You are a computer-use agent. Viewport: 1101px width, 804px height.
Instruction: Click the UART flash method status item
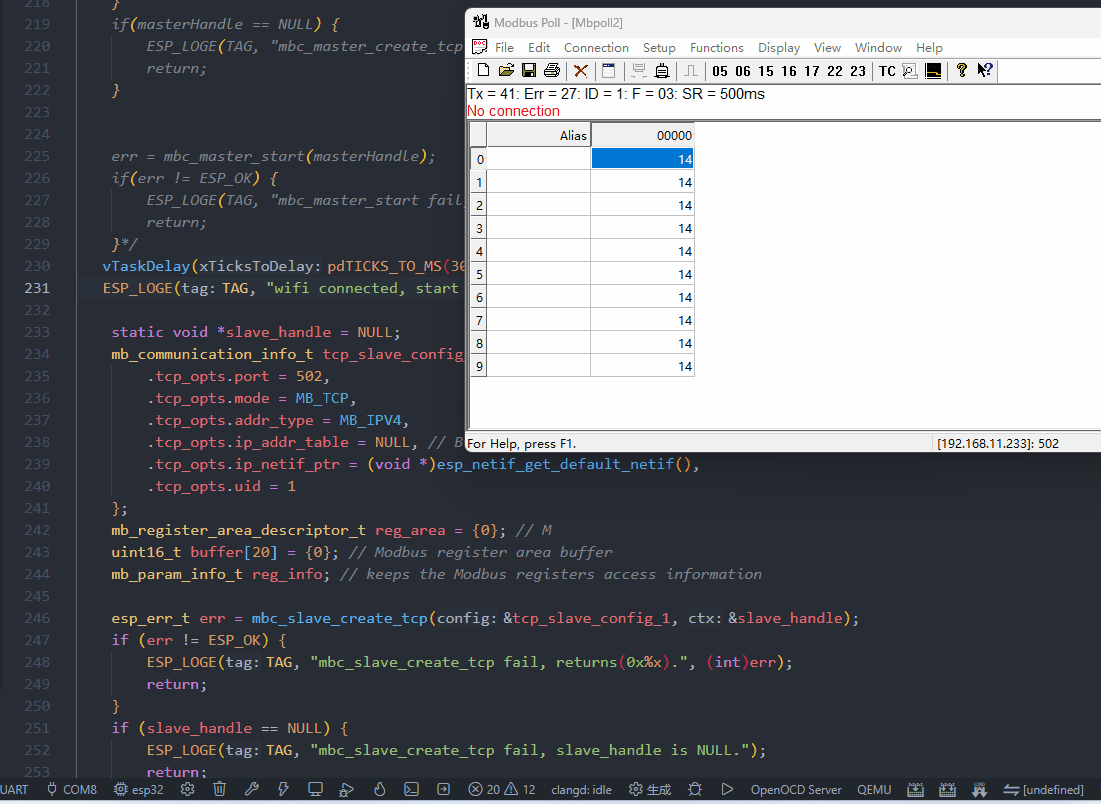15,789
